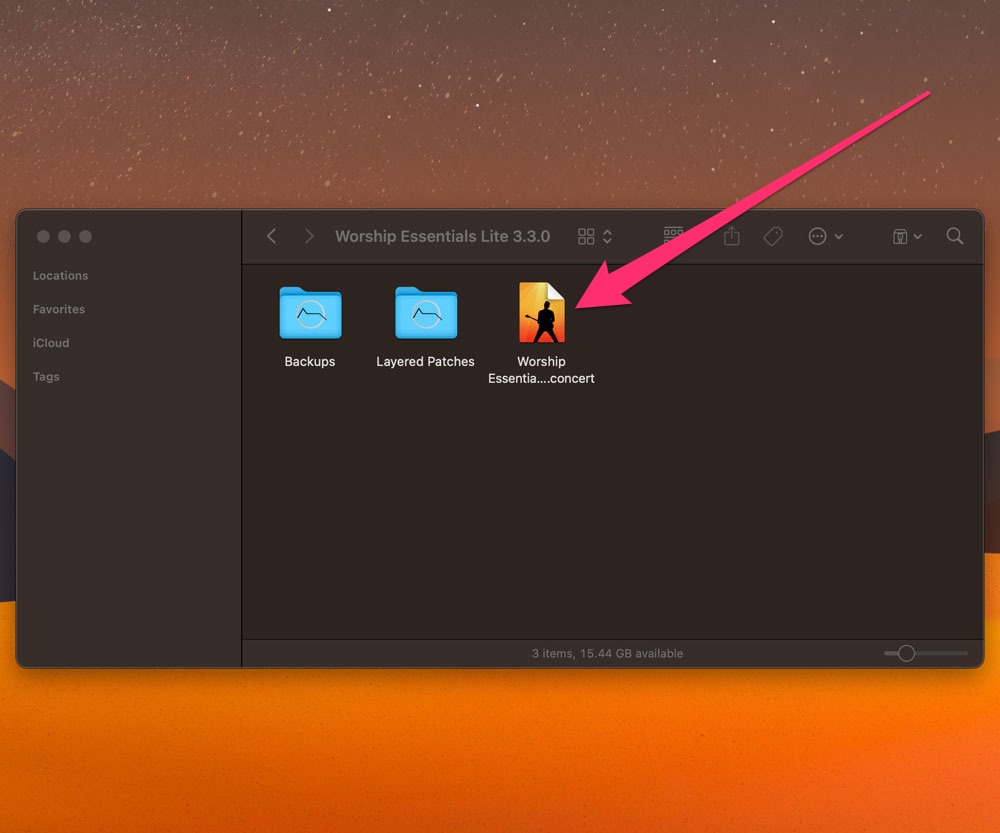Click the Share toolbar icon
Image resolution: width=1000 pixels, height=833 pixels.
732,236
